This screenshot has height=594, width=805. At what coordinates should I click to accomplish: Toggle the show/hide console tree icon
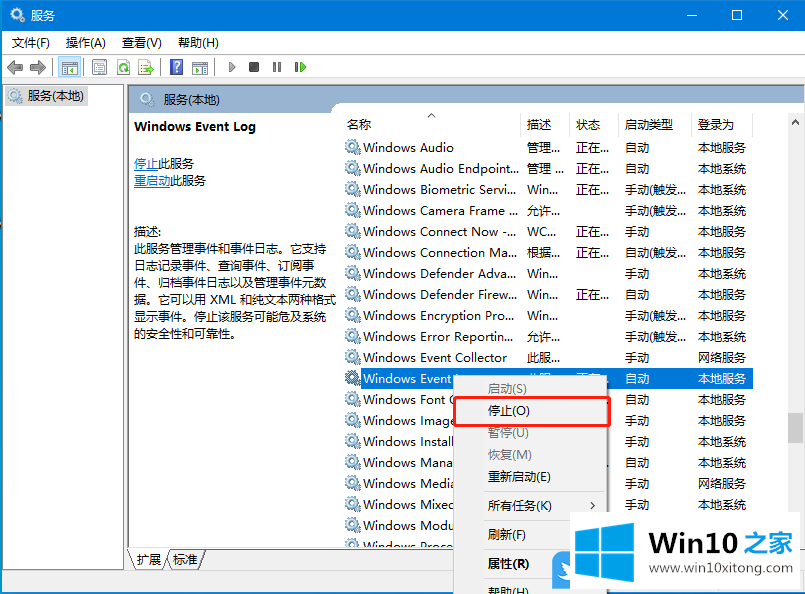69,67
